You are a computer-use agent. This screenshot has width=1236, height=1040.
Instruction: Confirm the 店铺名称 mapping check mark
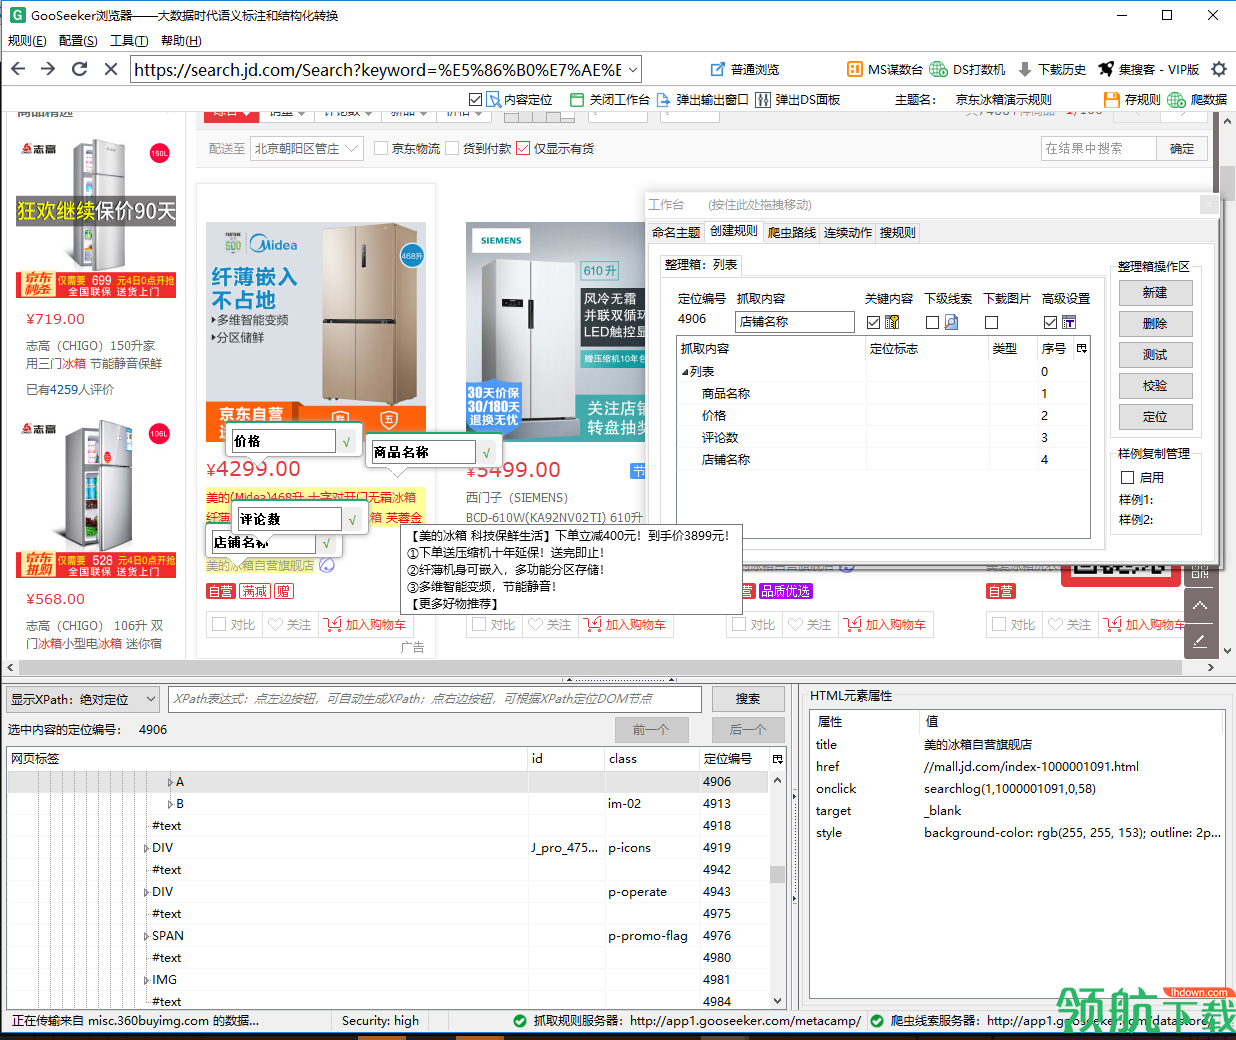(x=326, y=543)
